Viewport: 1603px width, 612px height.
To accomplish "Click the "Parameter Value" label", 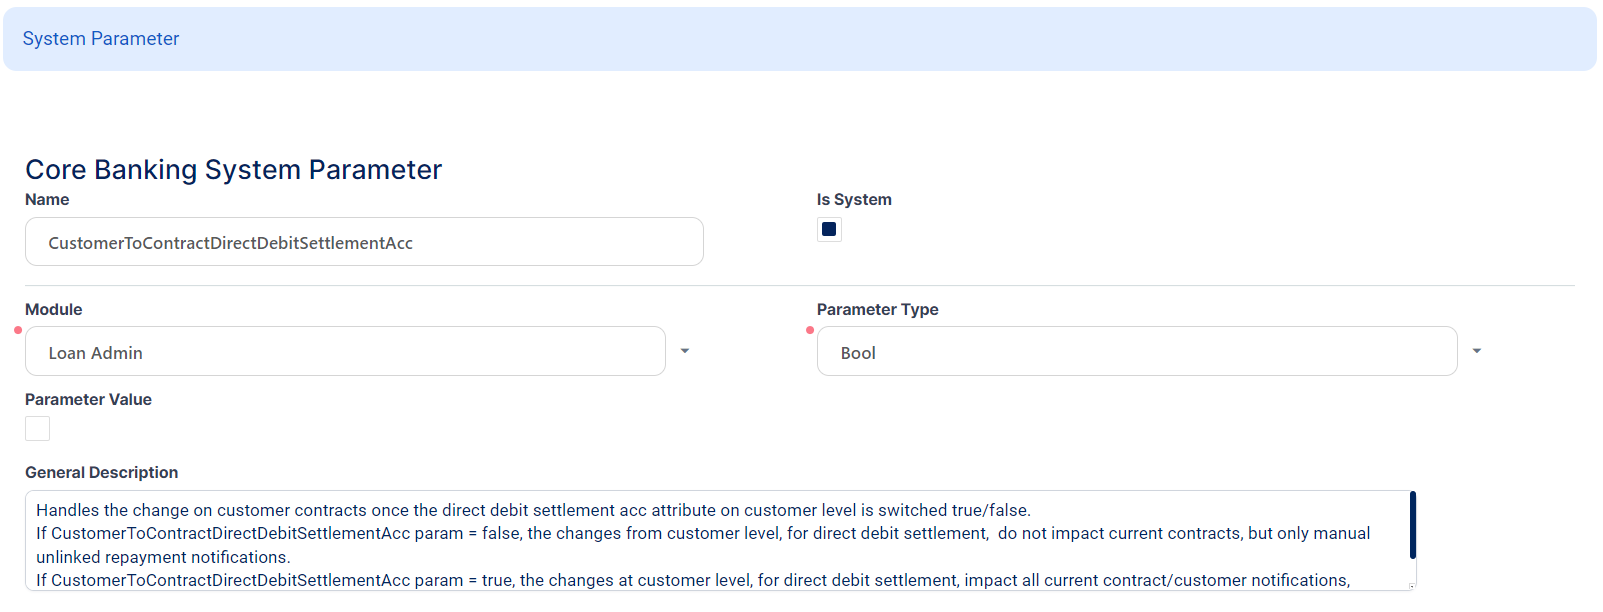I will 88,400.
